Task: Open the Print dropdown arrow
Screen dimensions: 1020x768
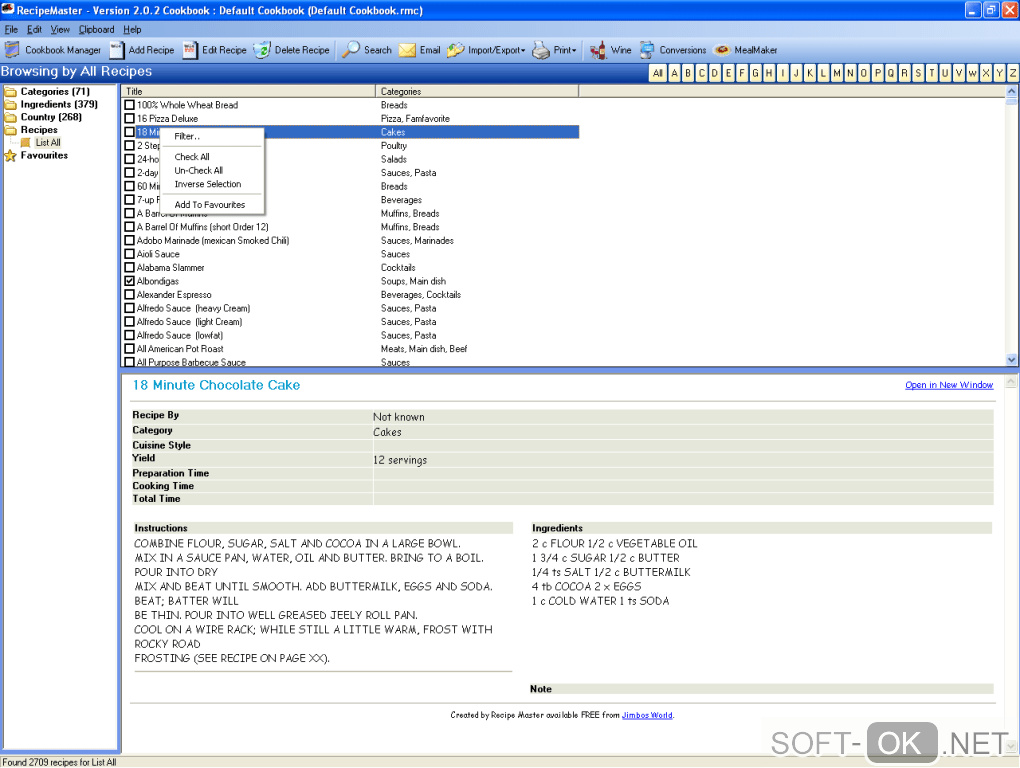Action: coord(574,51)
